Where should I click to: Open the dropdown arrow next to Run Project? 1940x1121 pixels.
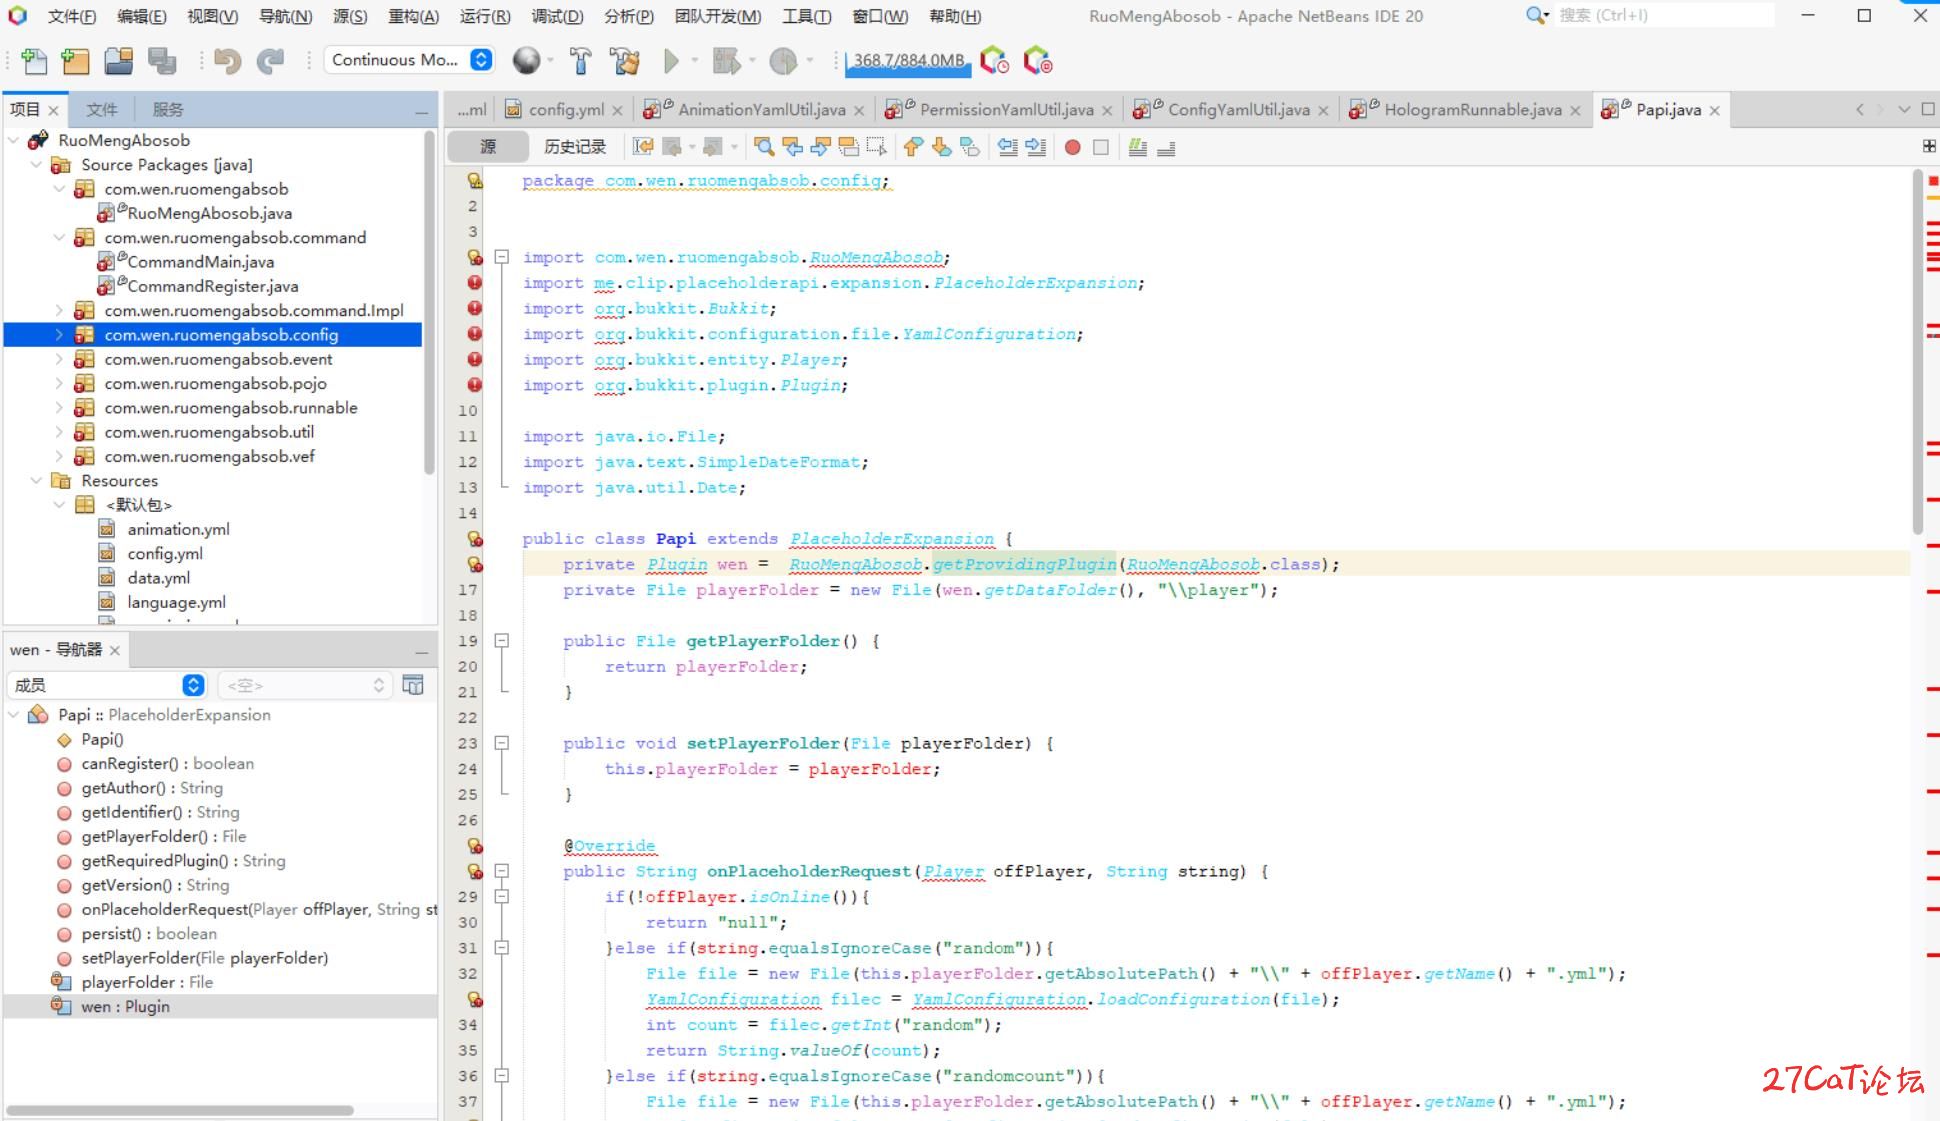click(695, 61)
